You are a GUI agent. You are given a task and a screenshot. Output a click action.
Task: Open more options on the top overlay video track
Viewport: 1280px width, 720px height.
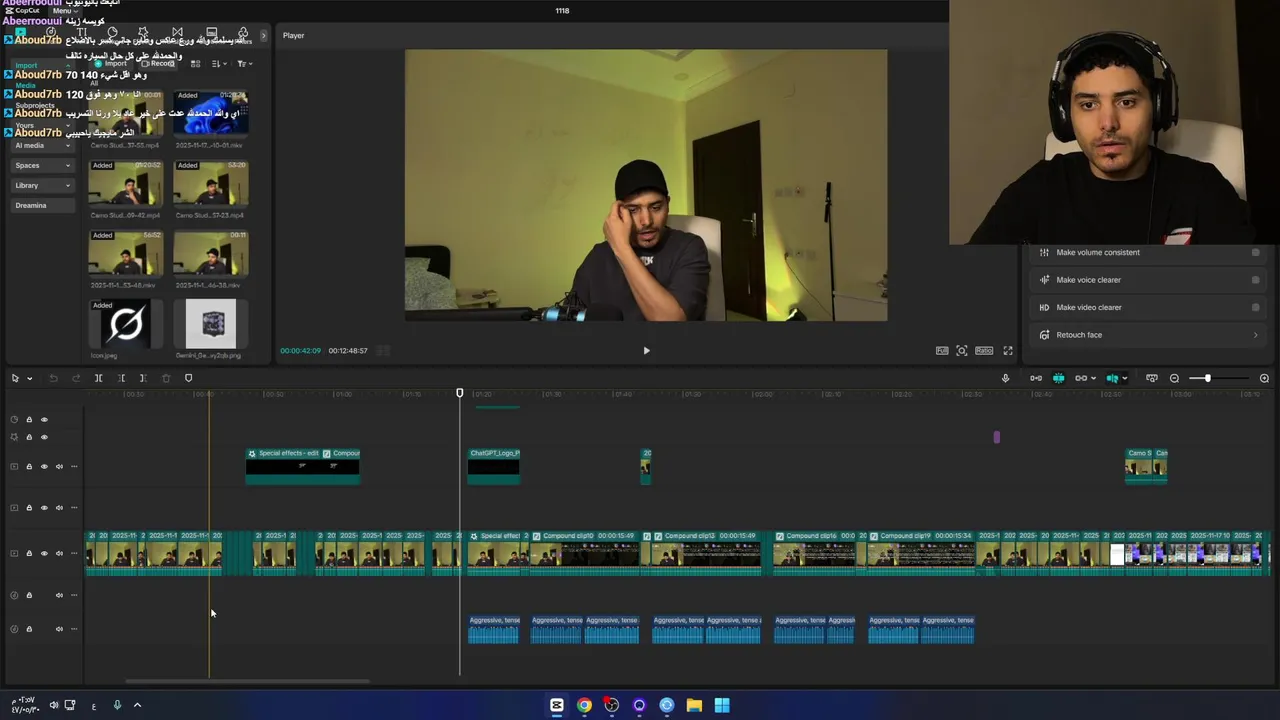pyautogui.click(x=73, y=466)
